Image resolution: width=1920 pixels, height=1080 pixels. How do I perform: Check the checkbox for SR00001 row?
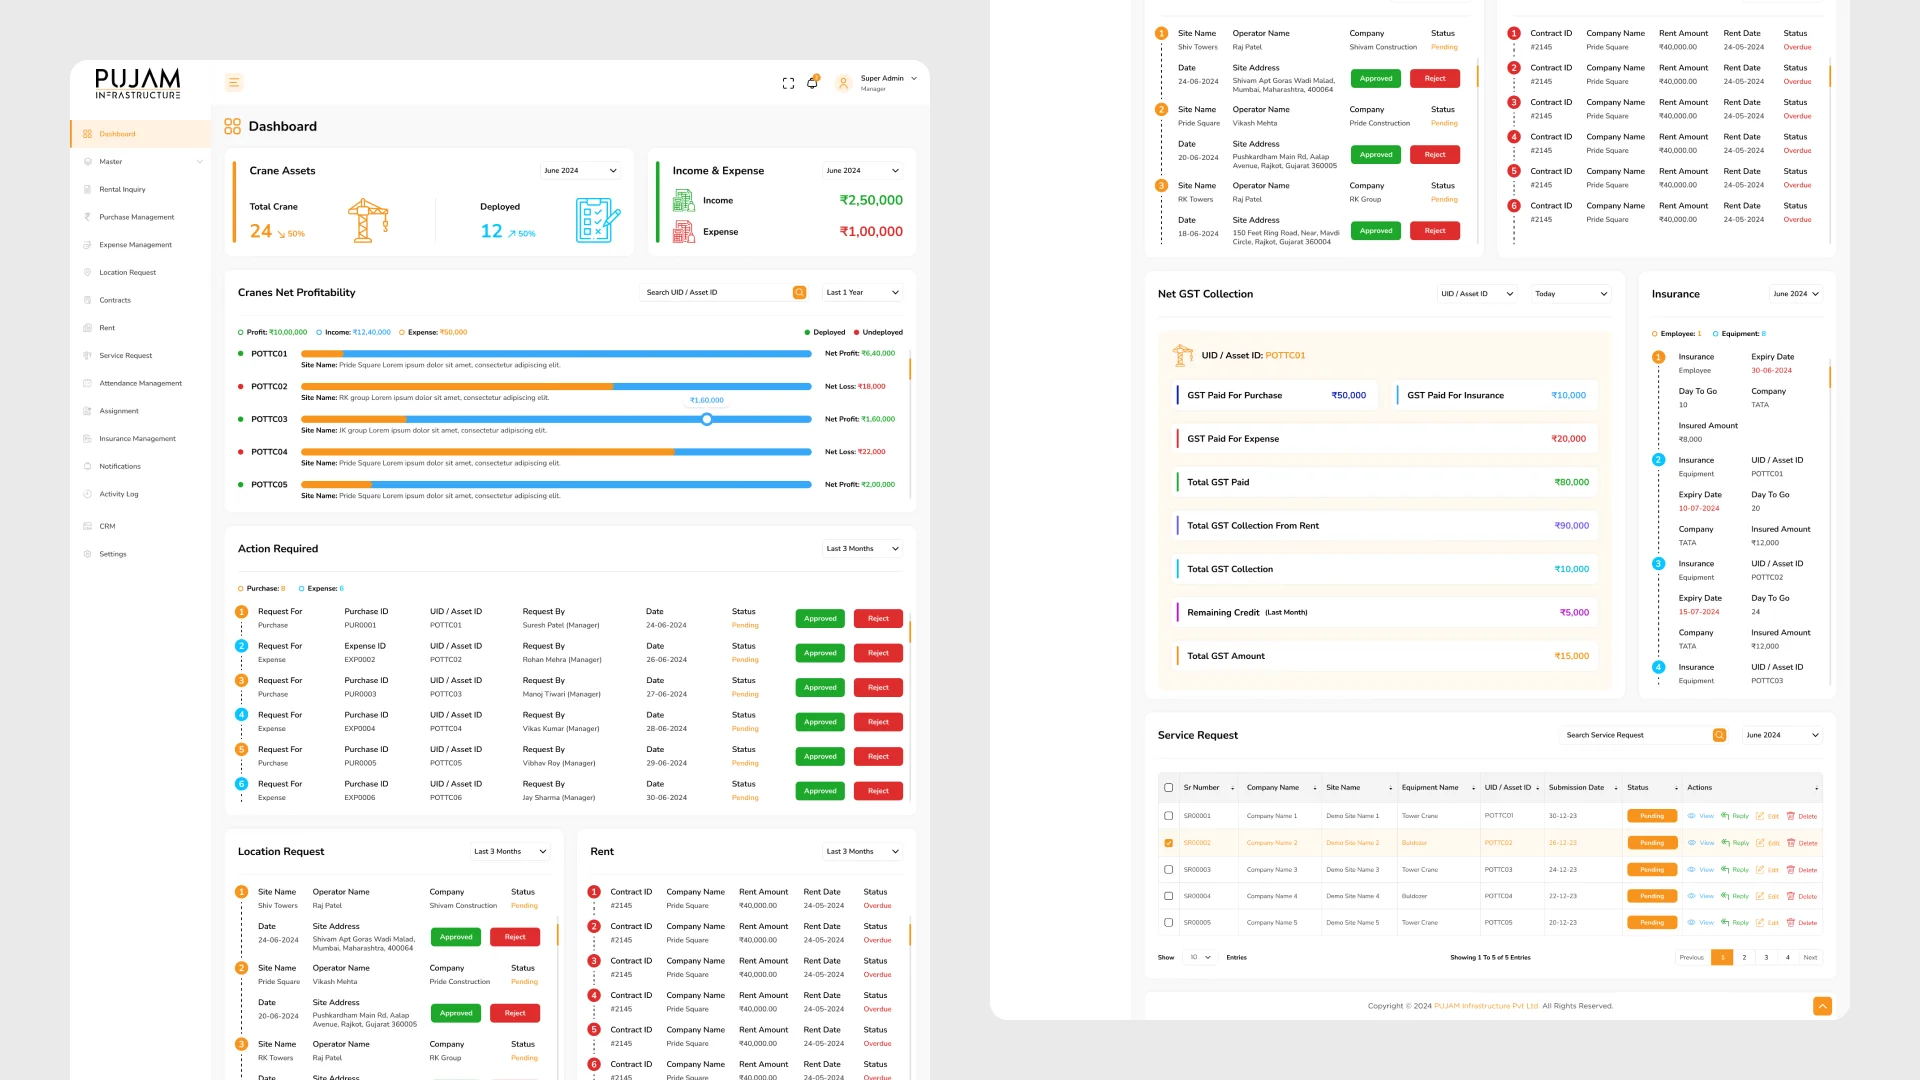pos(1168,816)
